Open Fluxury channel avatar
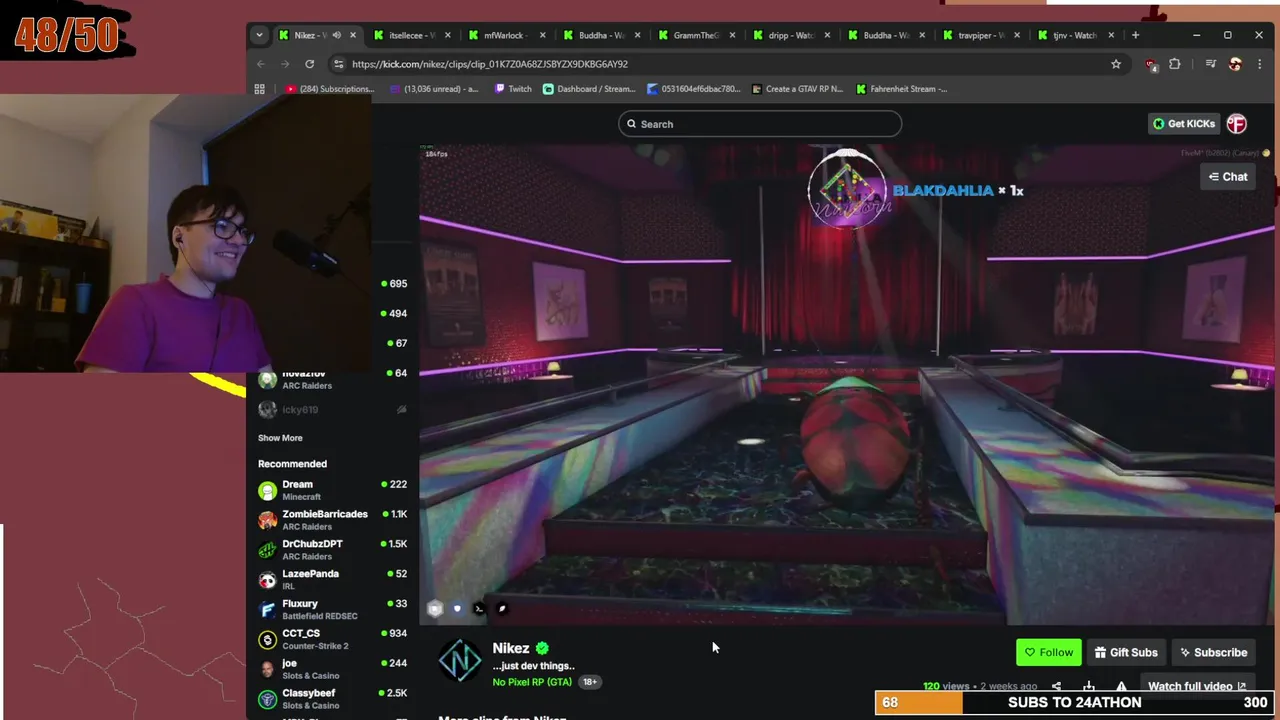This screenshot has height=720, width=1280. (267, 611)
